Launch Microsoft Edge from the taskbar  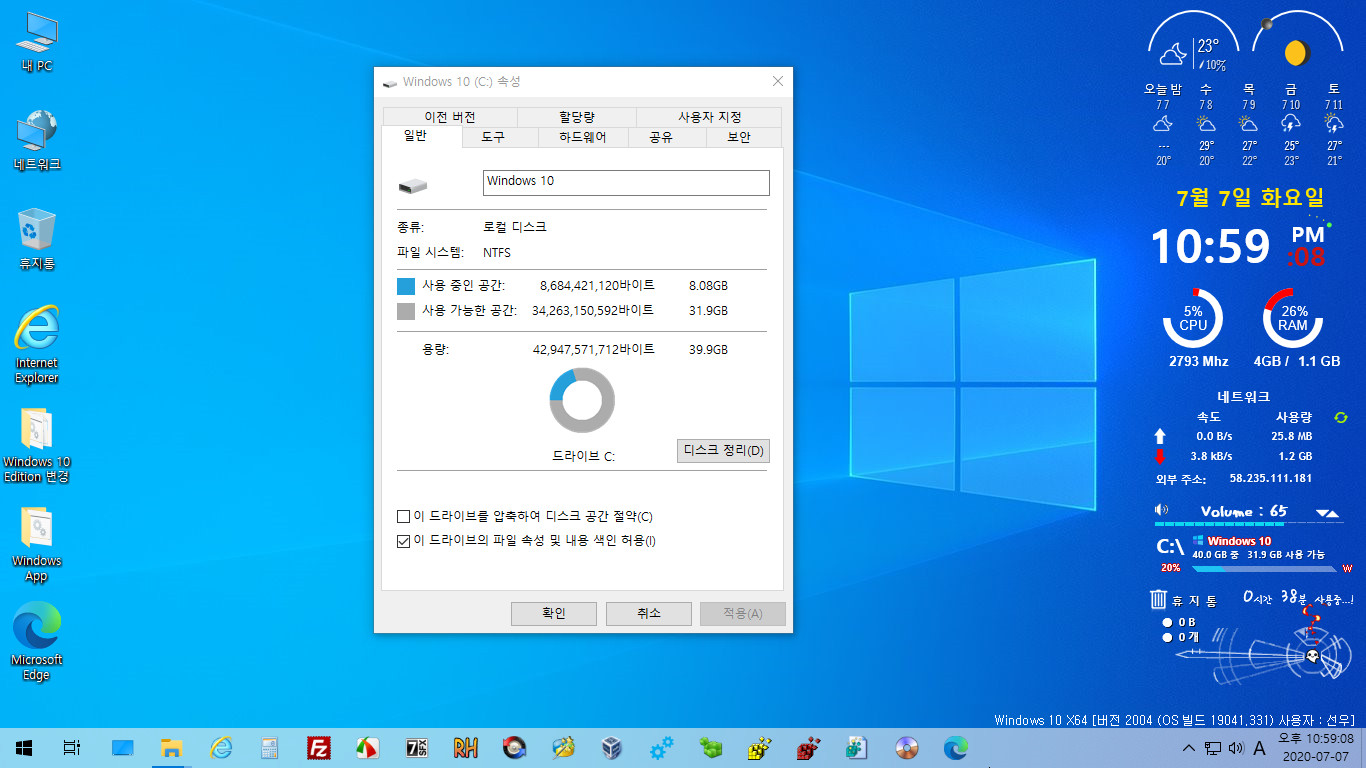(x=956, y=747)
